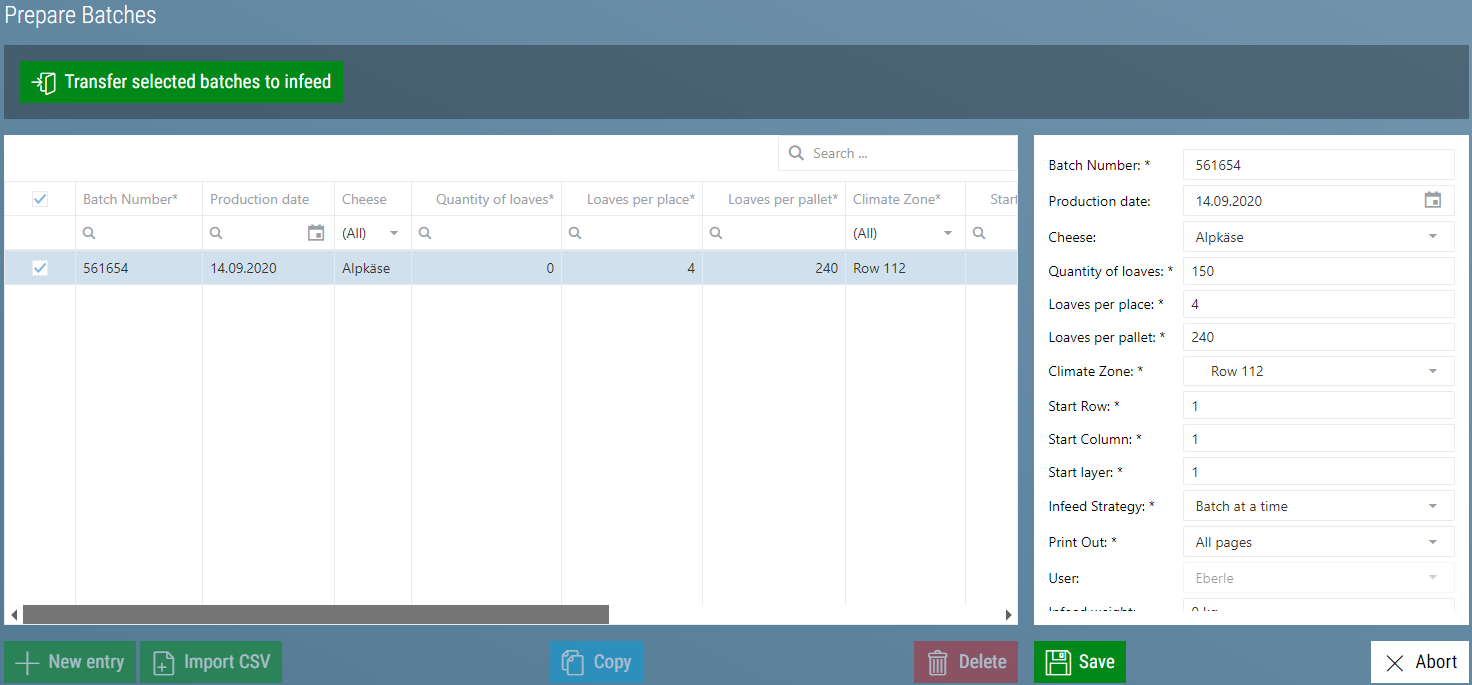Click the Save button
Screen dimensions: 1472x685
click(1079, 662)
